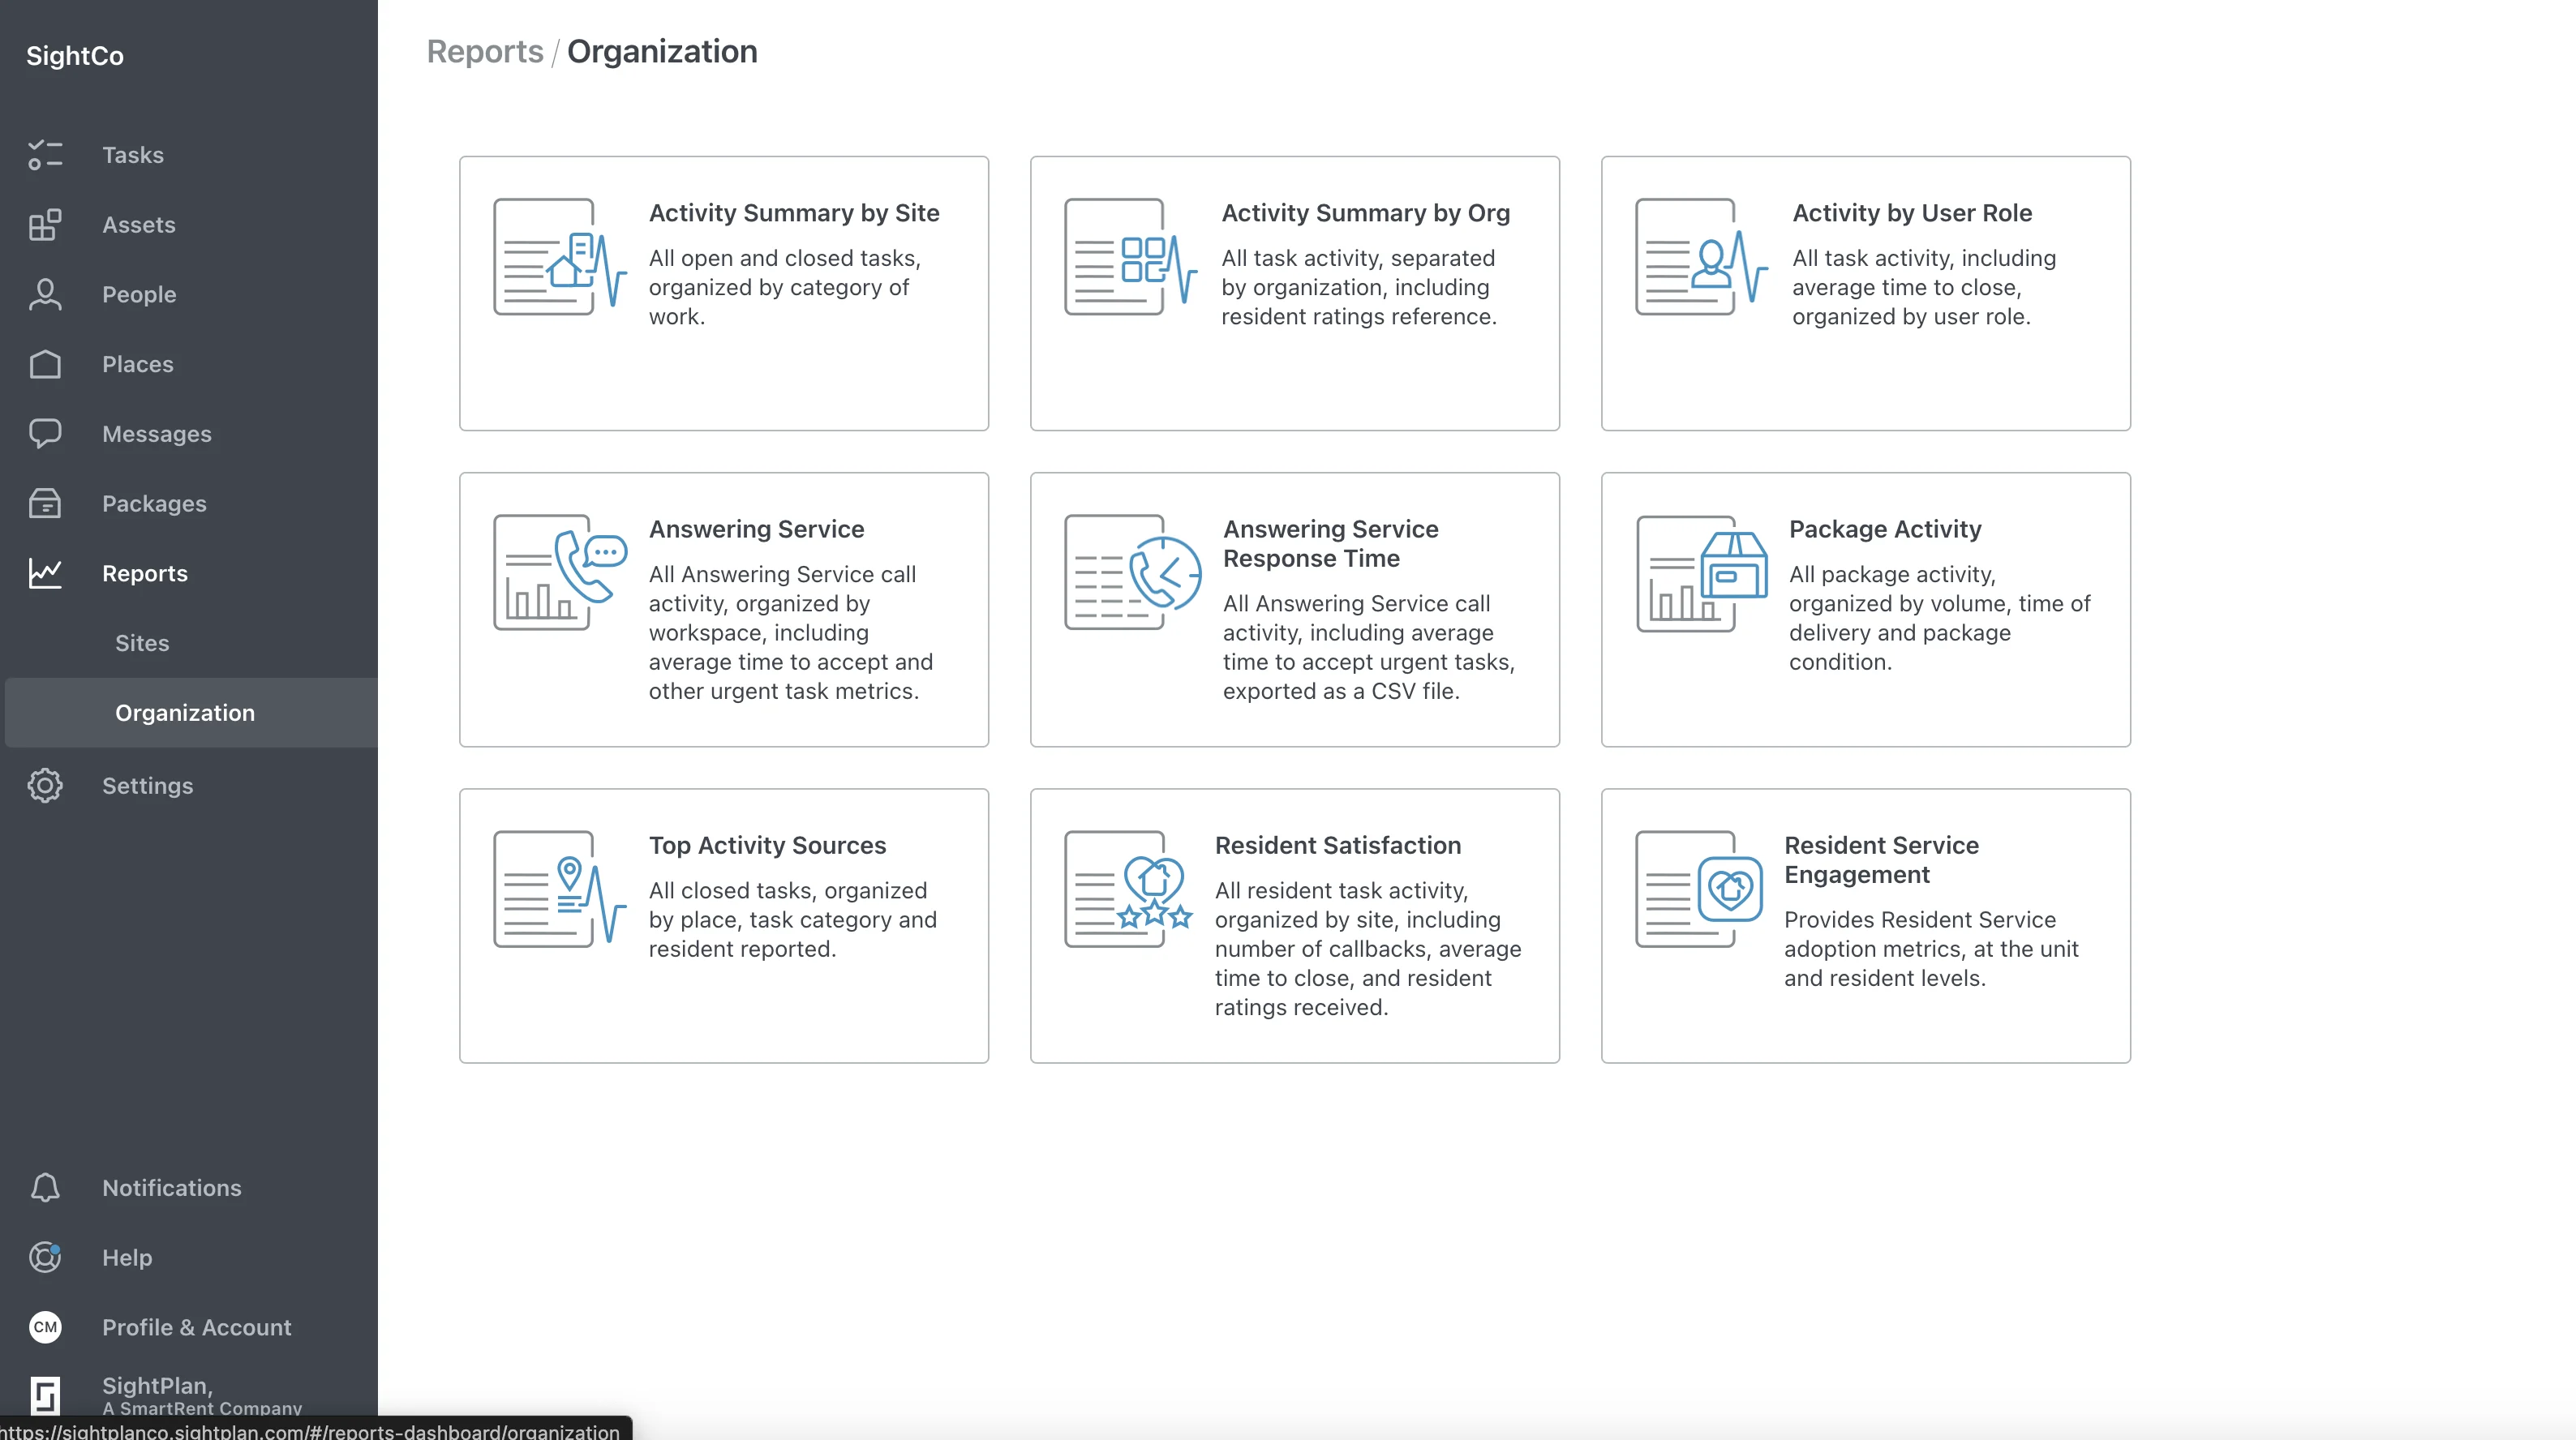Click Top Activity Sources map pin icon
Screen dimensions: 2576x1440
point(560,889)
